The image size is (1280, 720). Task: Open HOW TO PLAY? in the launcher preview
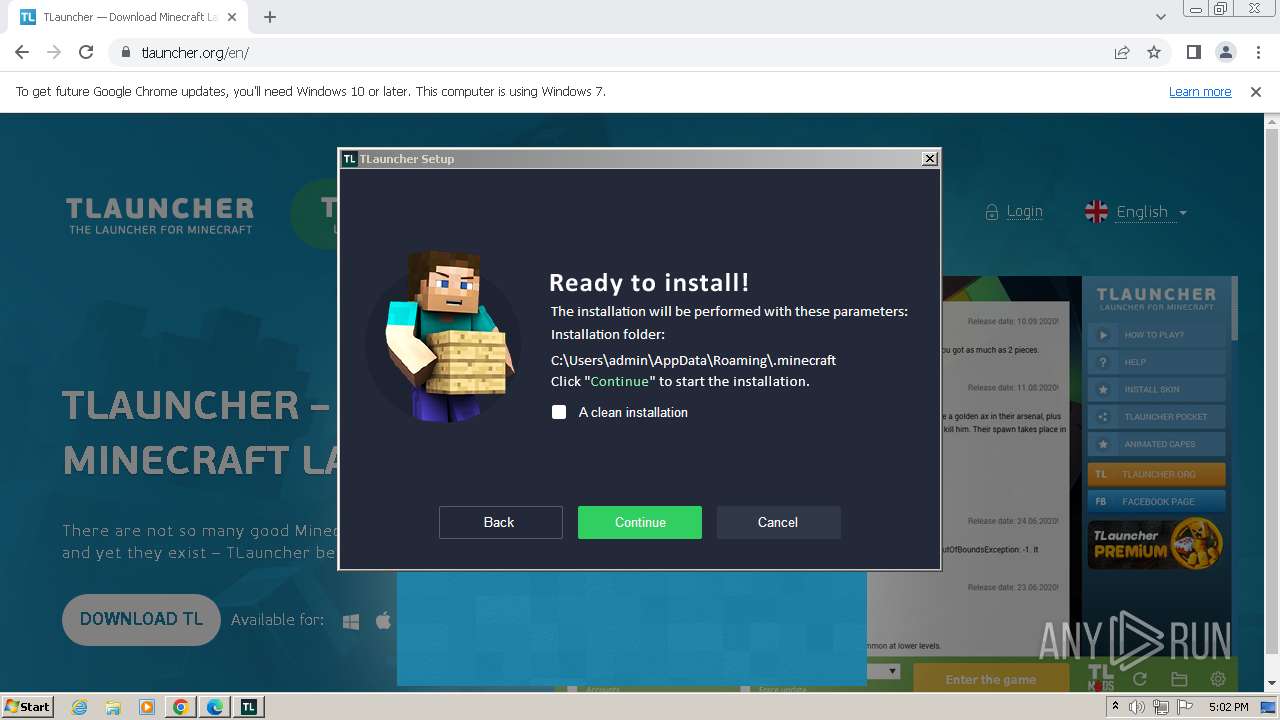[x=1156, y=335]
